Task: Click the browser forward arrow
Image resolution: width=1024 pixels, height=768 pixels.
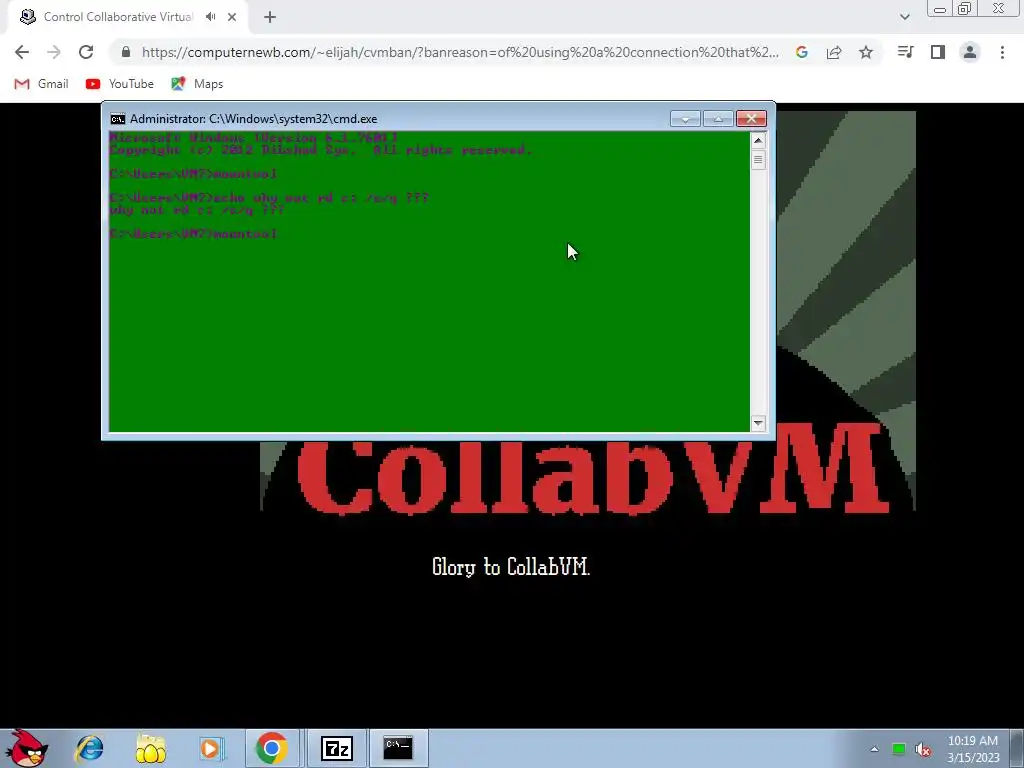Action: tap(54, 52)
